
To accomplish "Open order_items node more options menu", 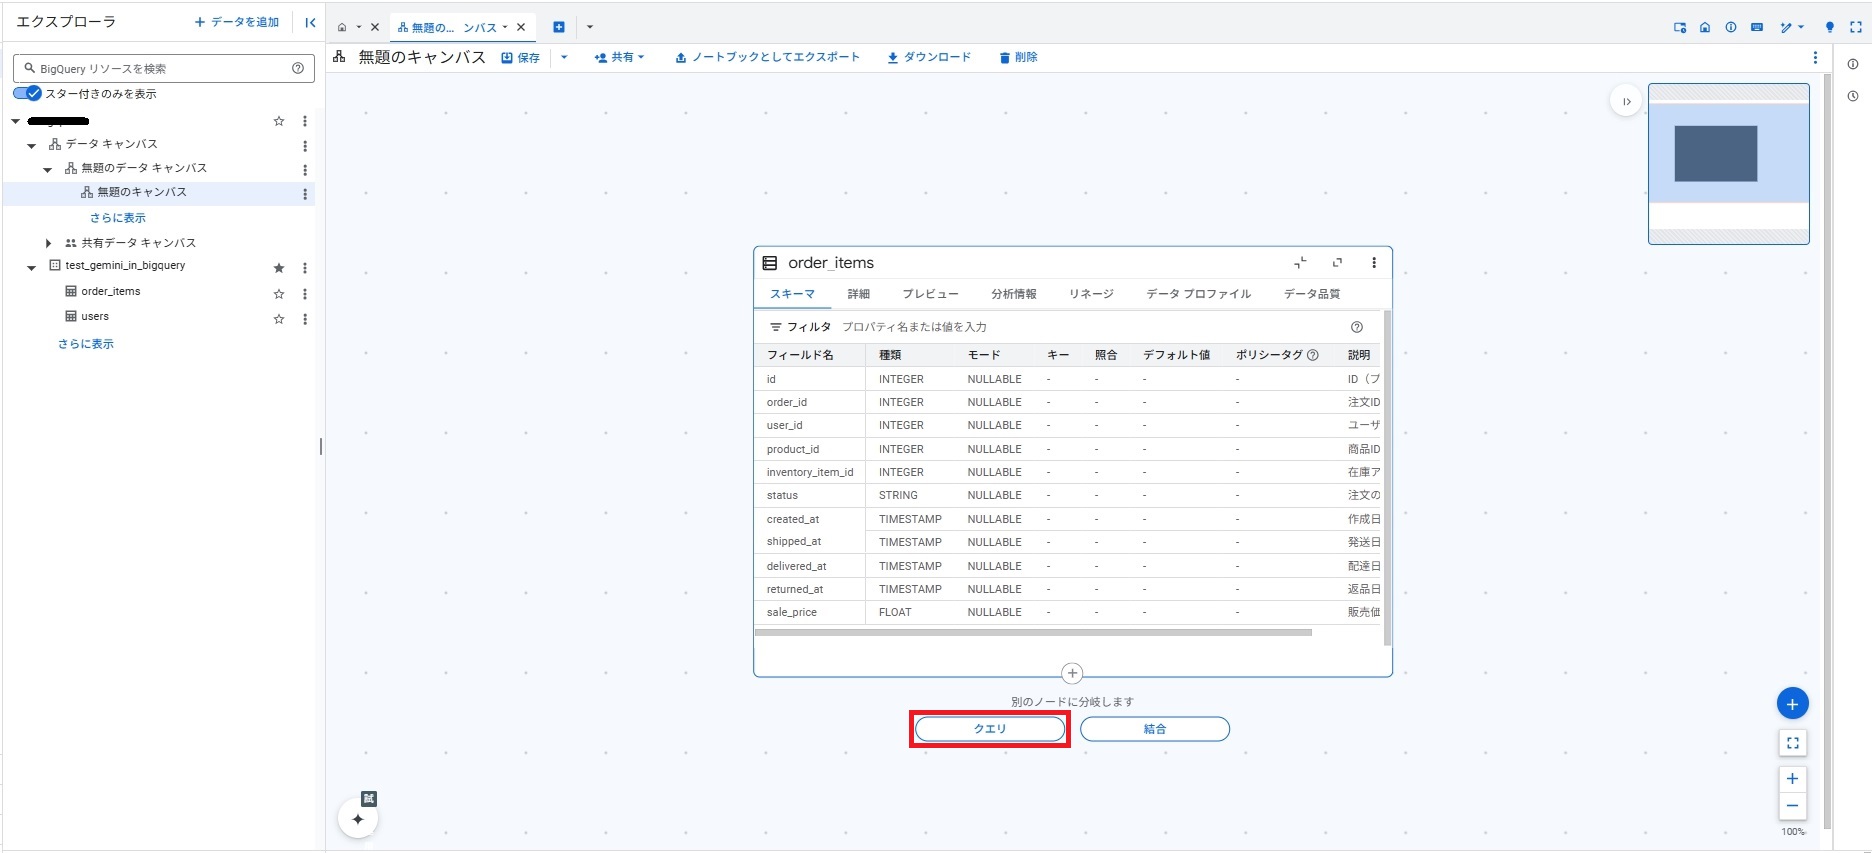I will pyautogui.click(x=1373, y=263).
